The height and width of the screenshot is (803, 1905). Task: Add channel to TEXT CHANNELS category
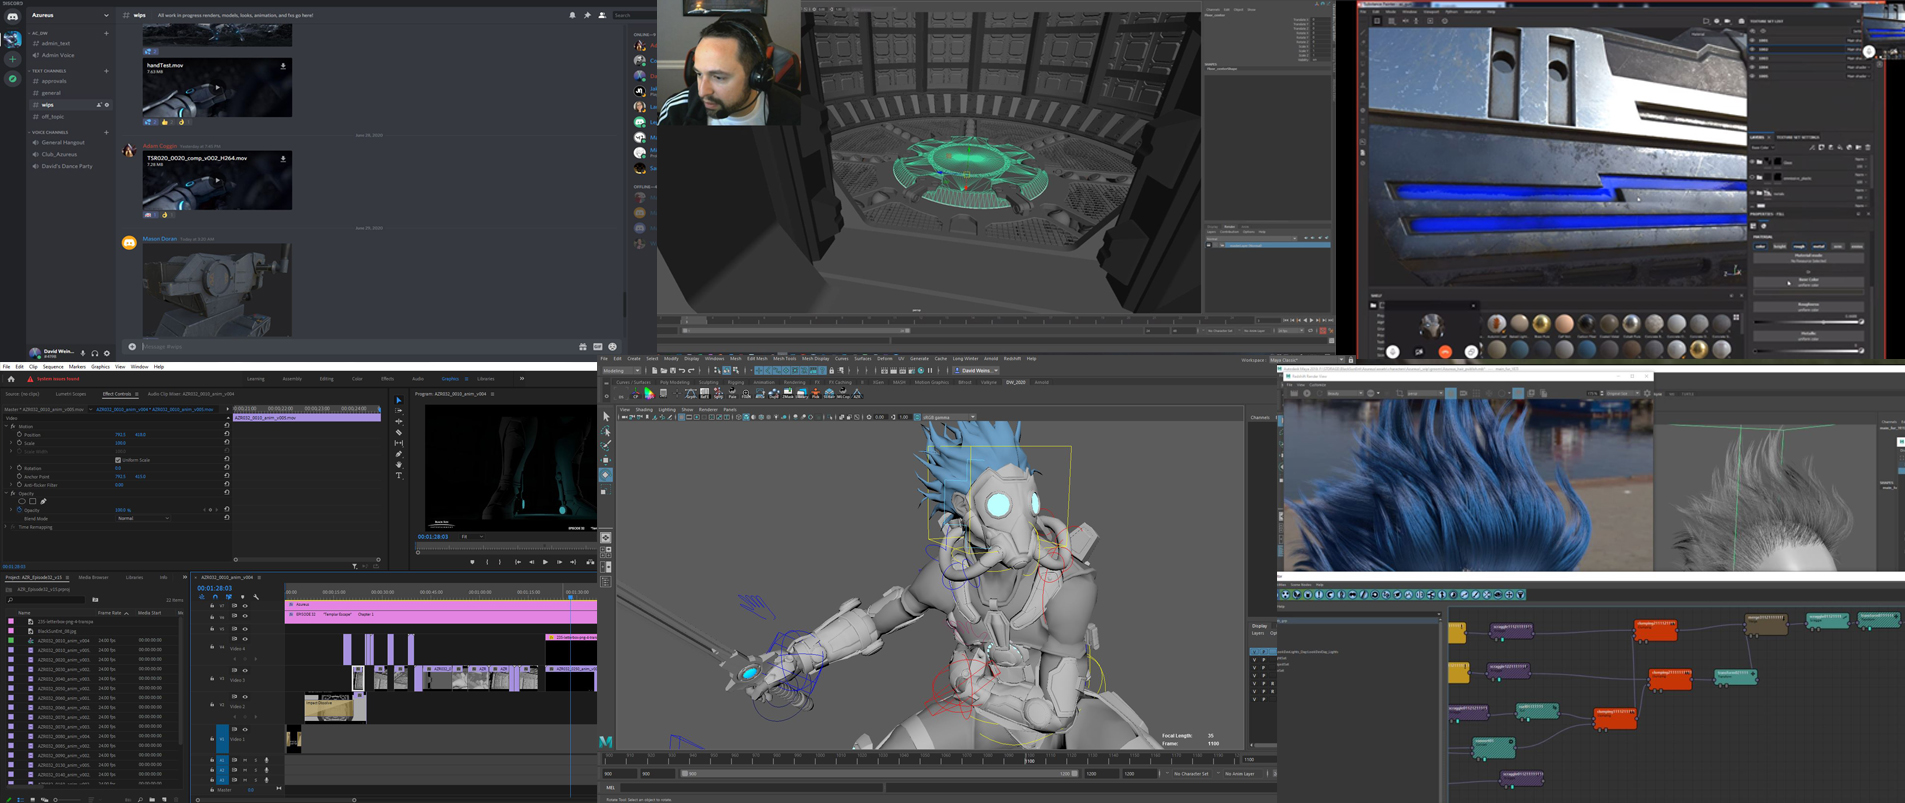tap(106, 71)
